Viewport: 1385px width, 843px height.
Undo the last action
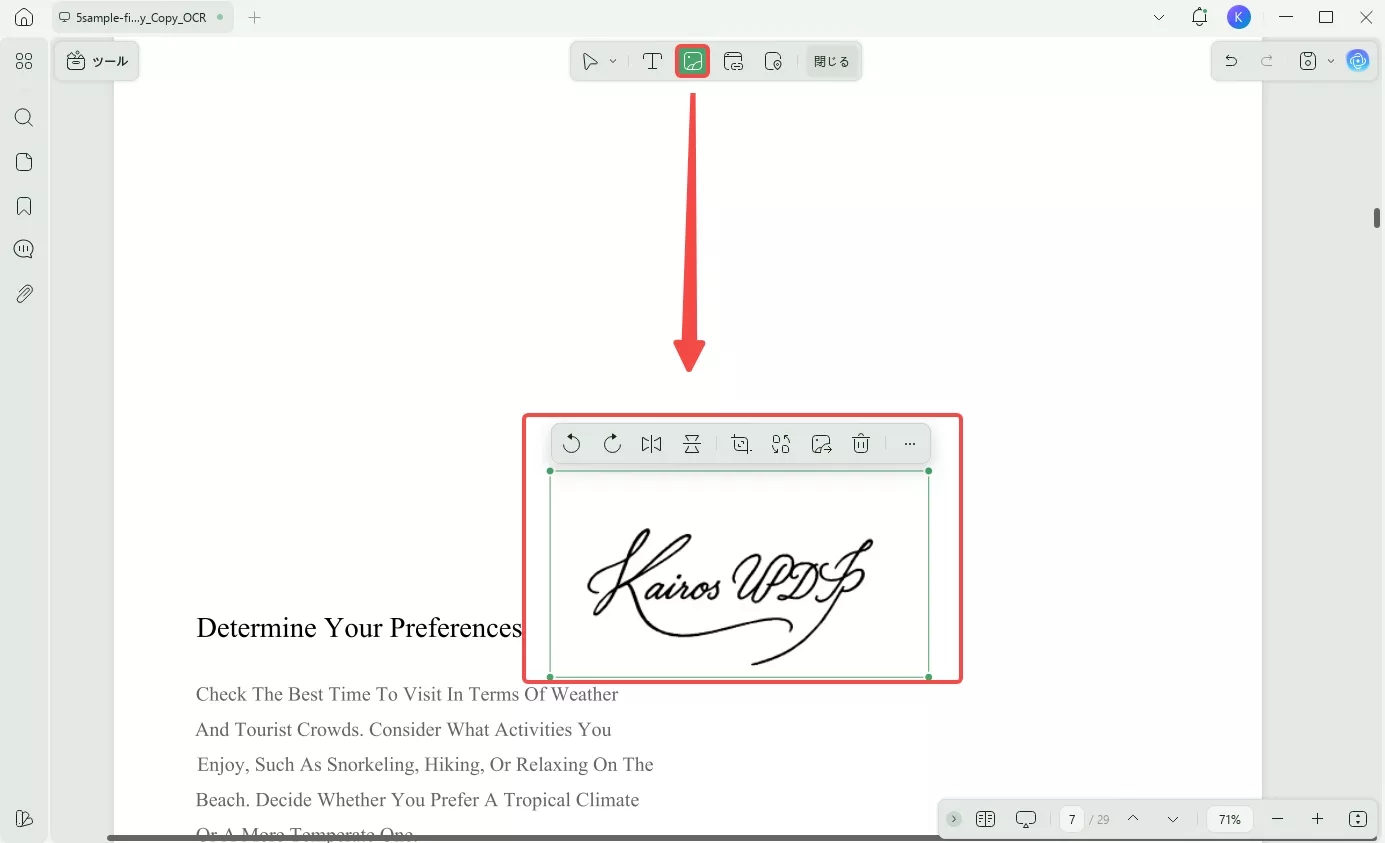point(1231,62)
